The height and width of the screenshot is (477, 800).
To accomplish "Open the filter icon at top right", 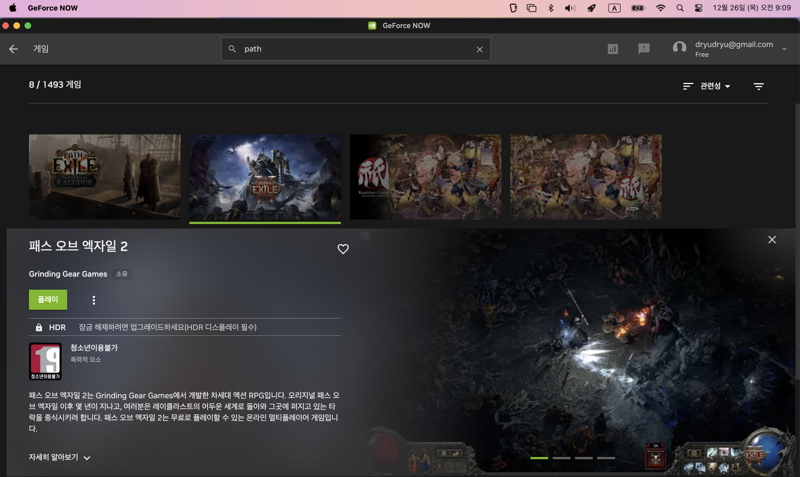I will point(759,86).
